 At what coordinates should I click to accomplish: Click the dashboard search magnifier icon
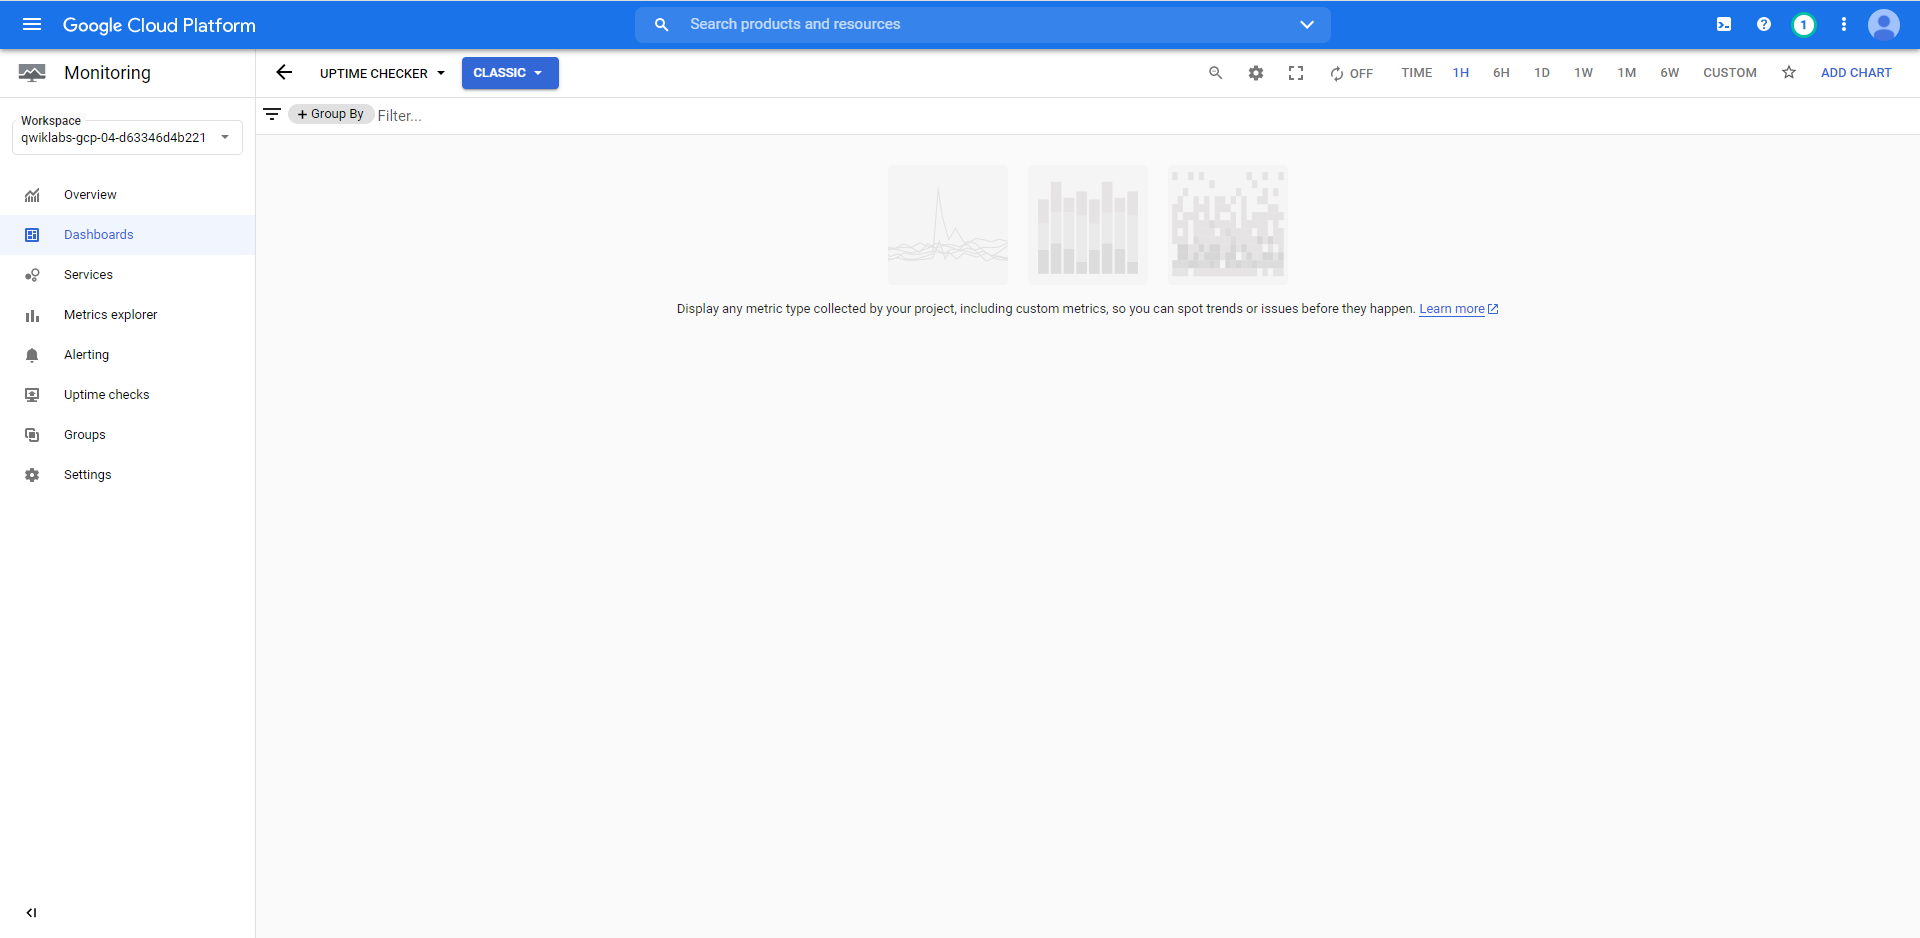(1215, 73)
